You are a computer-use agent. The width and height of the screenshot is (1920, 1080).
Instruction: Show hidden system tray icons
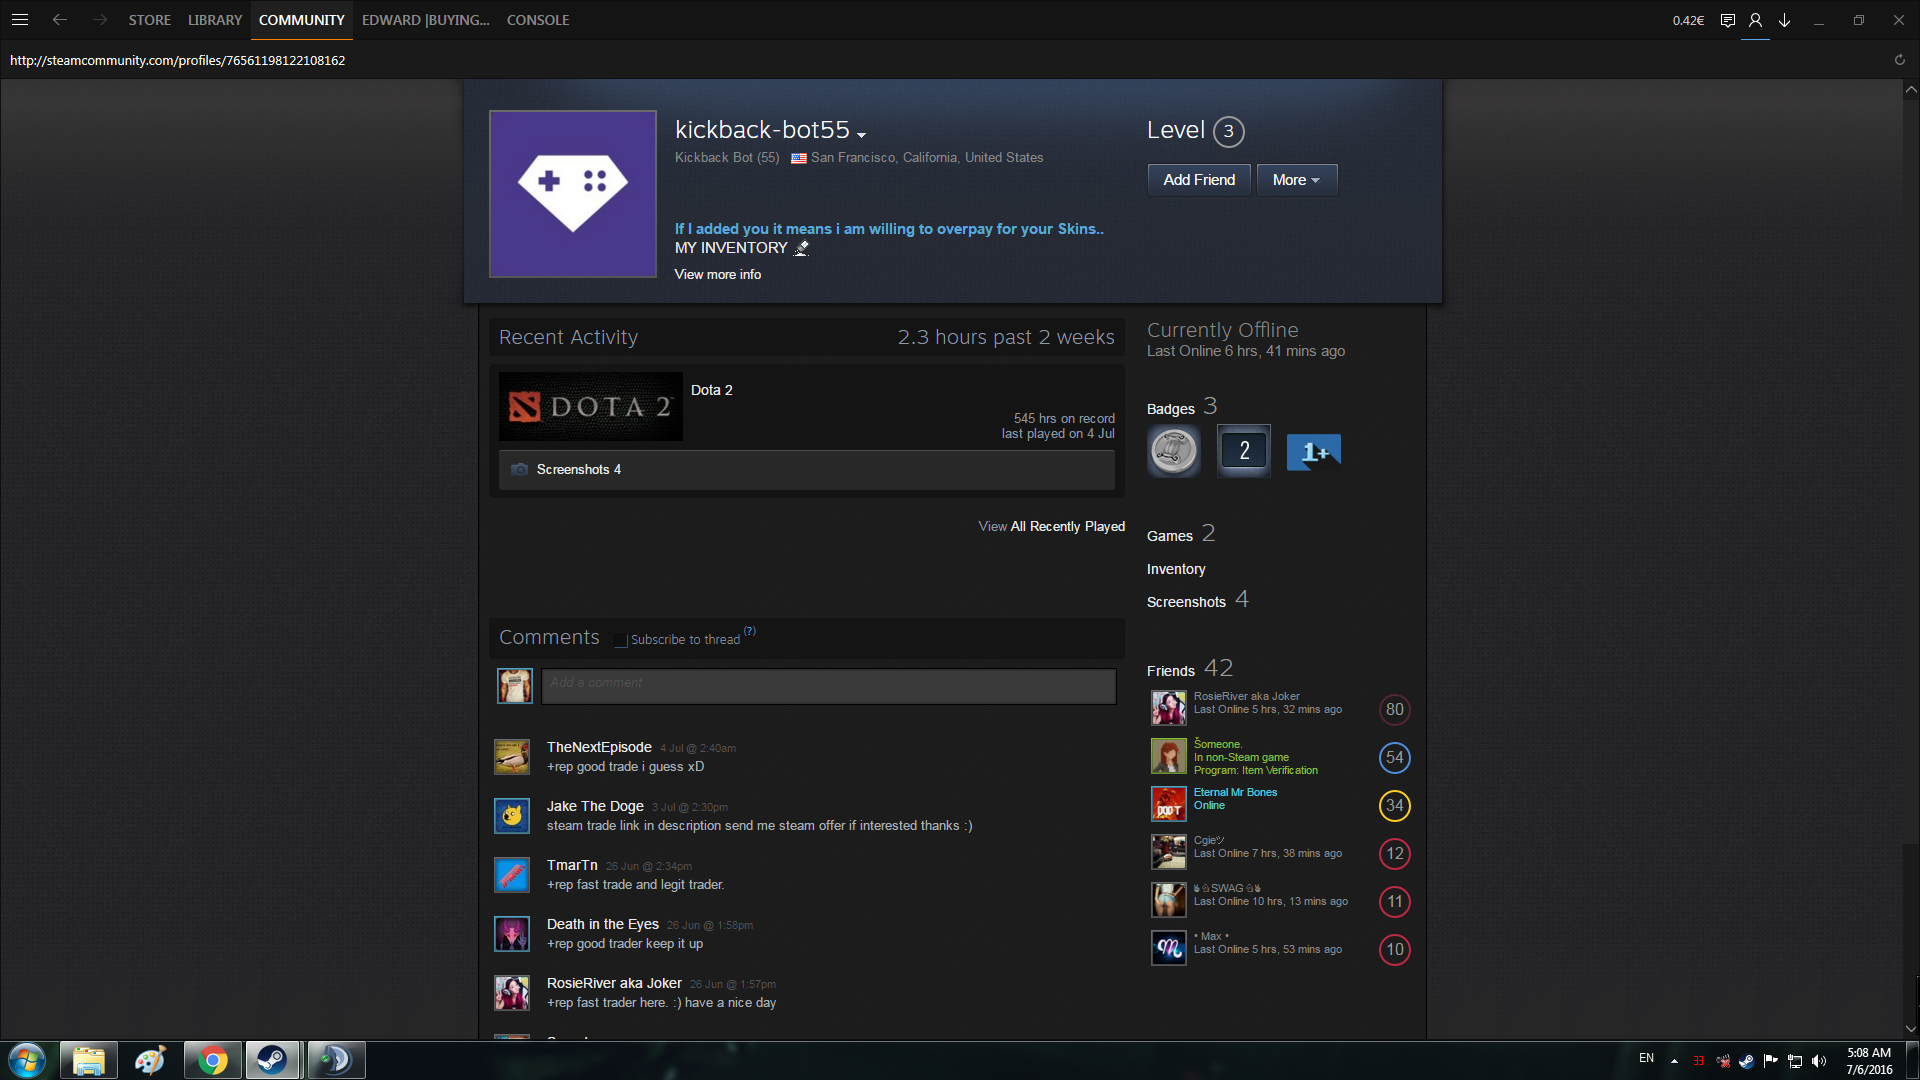pos(1674,1061)
